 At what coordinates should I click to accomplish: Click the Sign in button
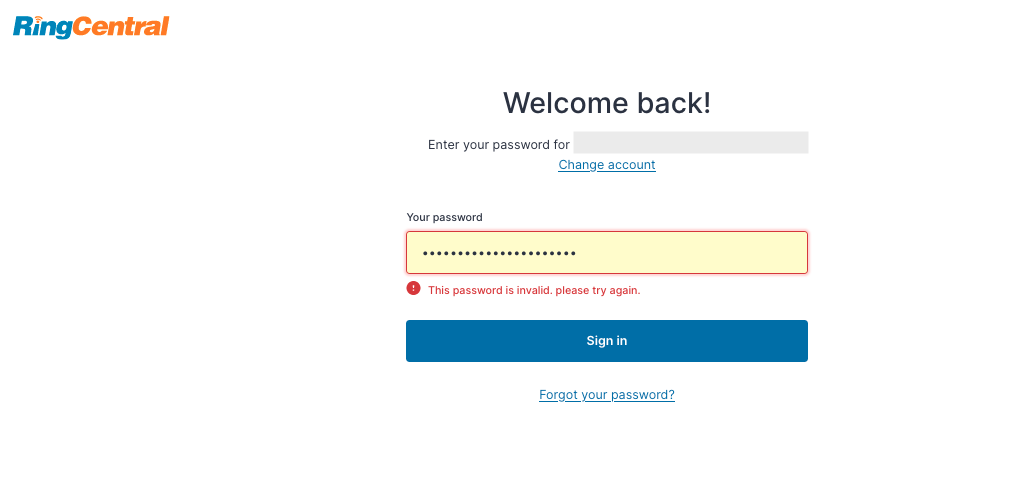(607, 341)
